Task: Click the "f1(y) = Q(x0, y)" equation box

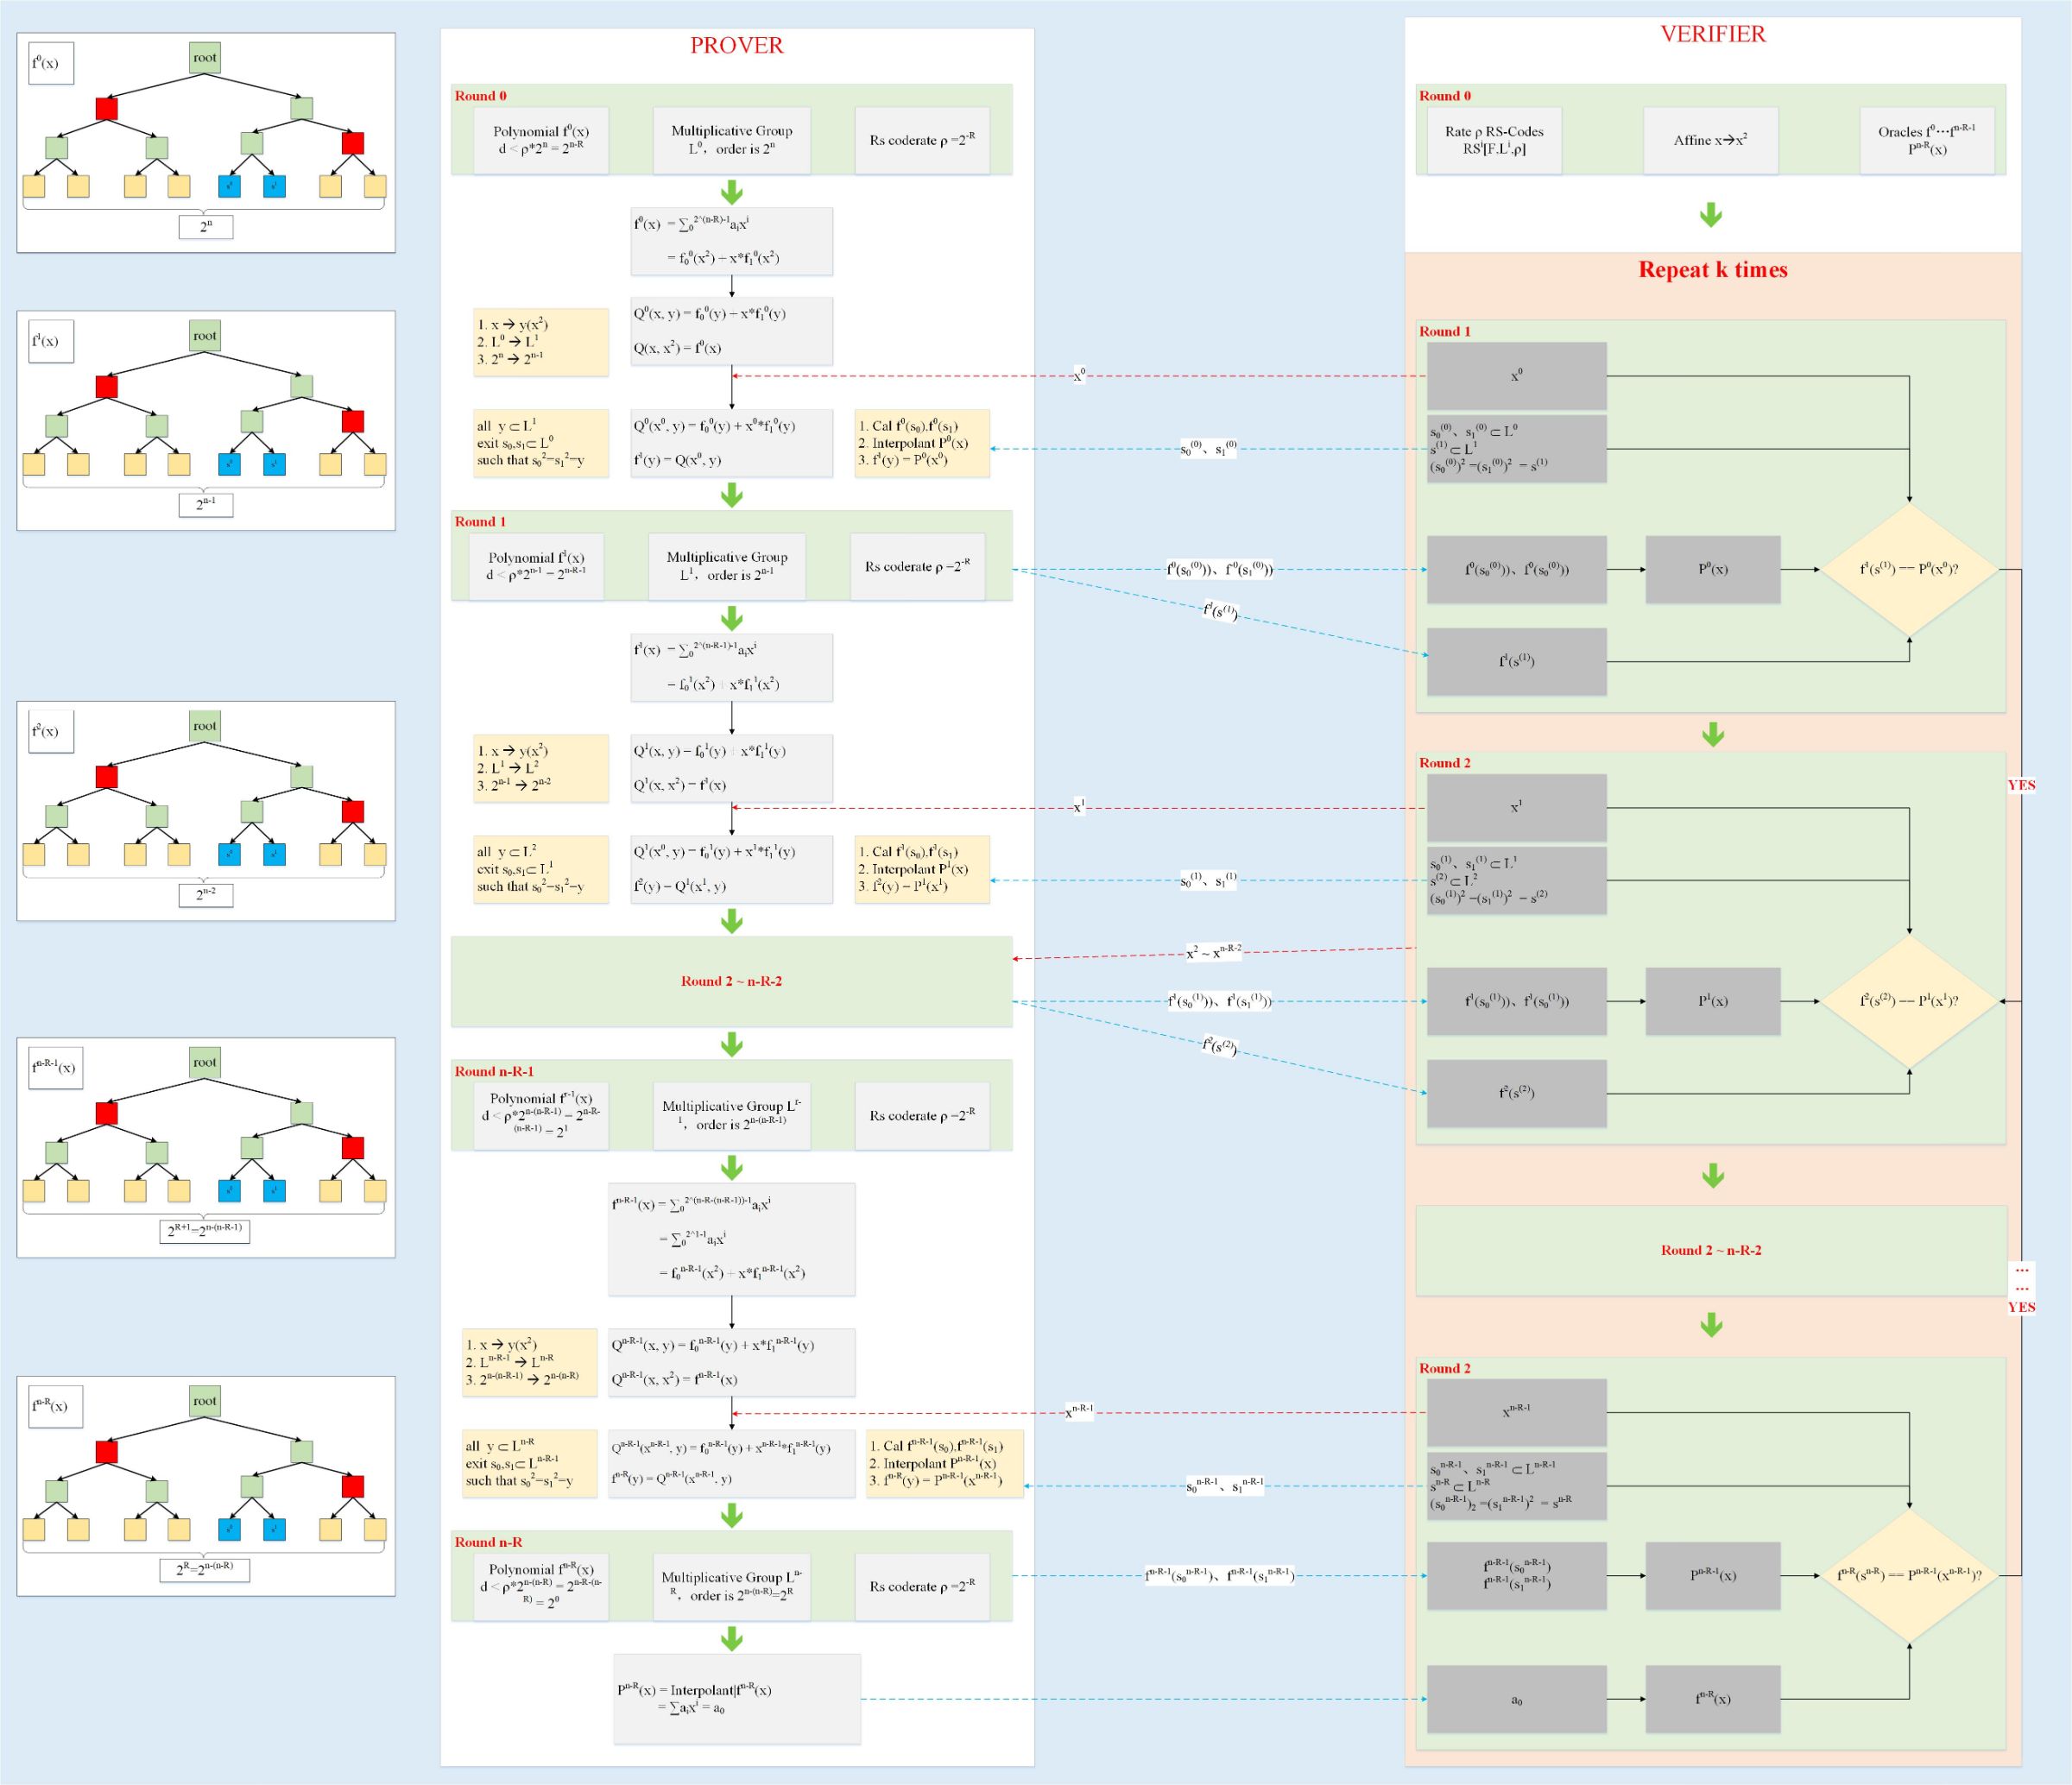Action: [x=731, y=443]
